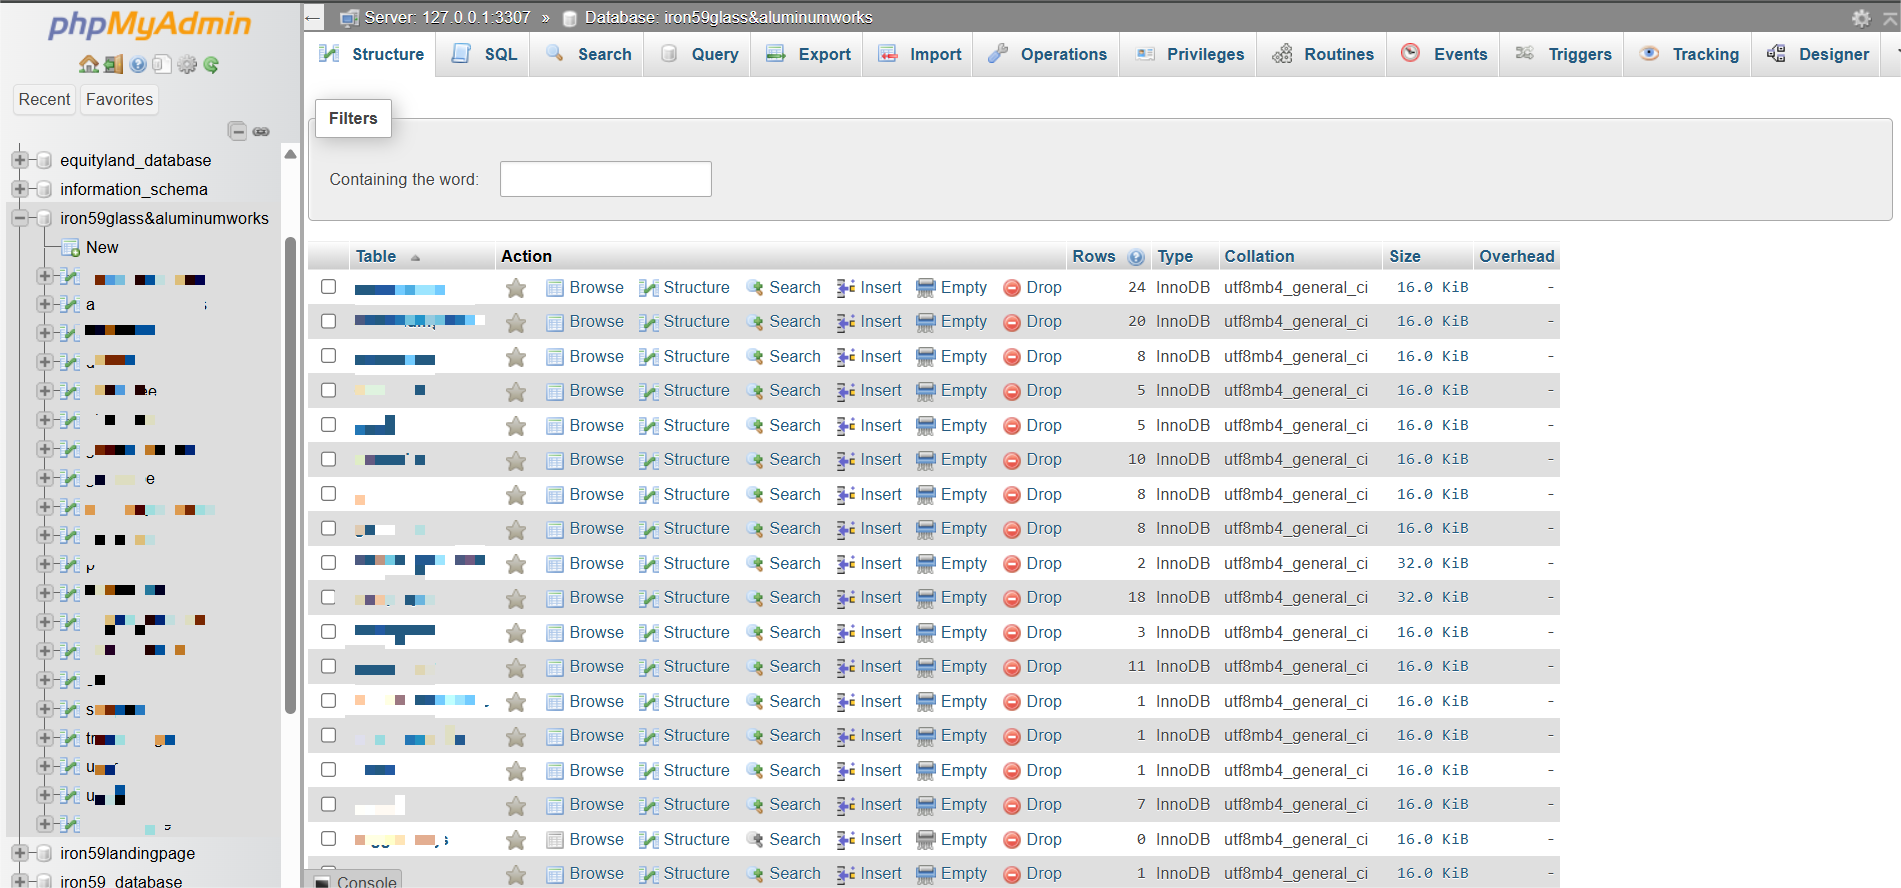The image size is (1901, 888).
Task: Open page settings gear at top right
Action: (1861, 18)
